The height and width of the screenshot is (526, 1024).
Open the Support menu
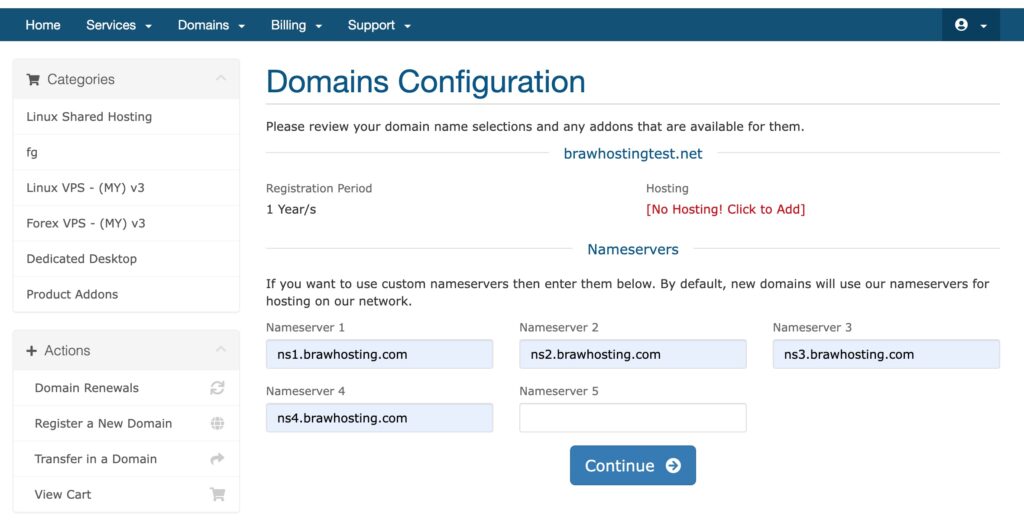pos(379,25)
